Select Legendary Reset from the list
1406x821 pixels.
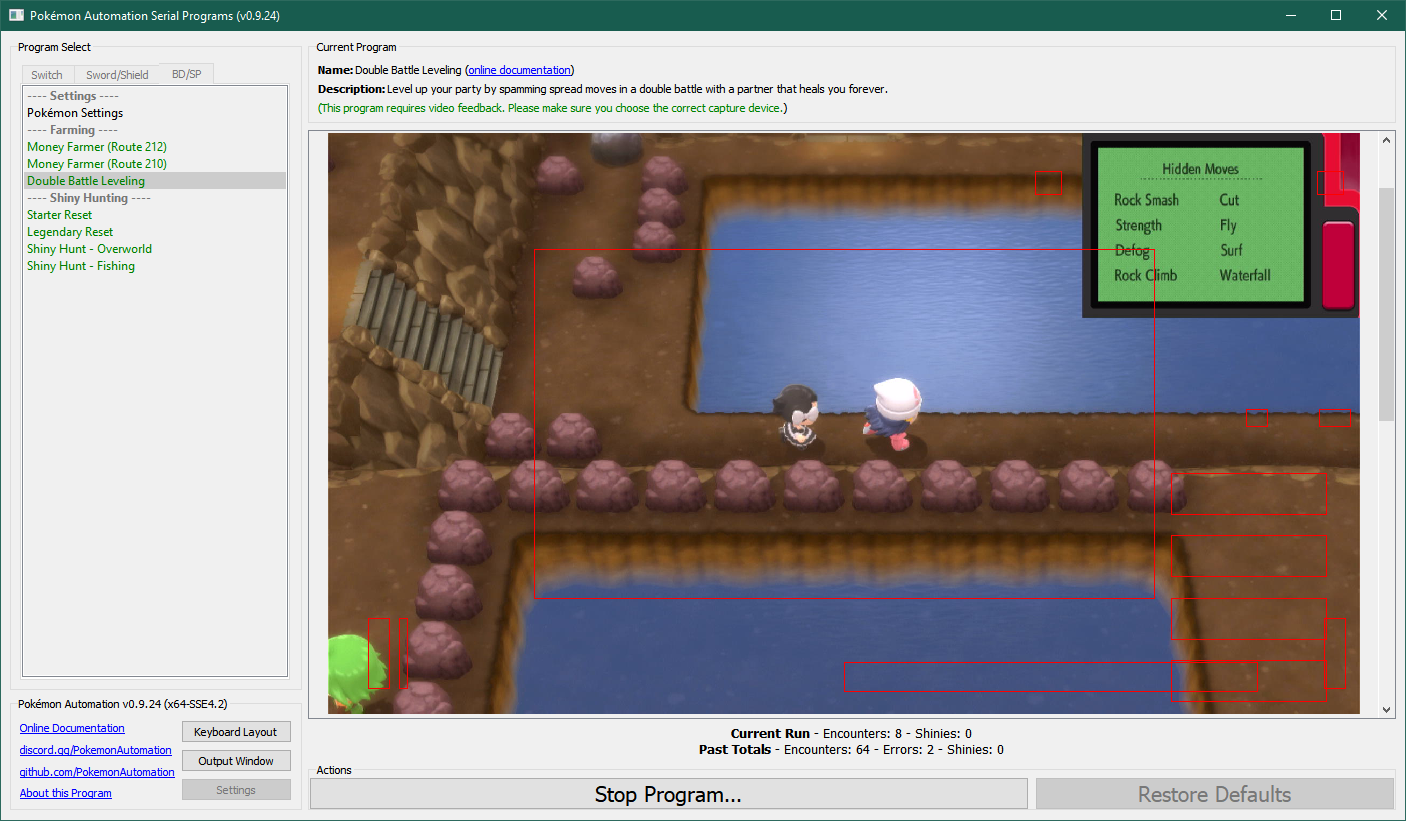coord(70,232)
